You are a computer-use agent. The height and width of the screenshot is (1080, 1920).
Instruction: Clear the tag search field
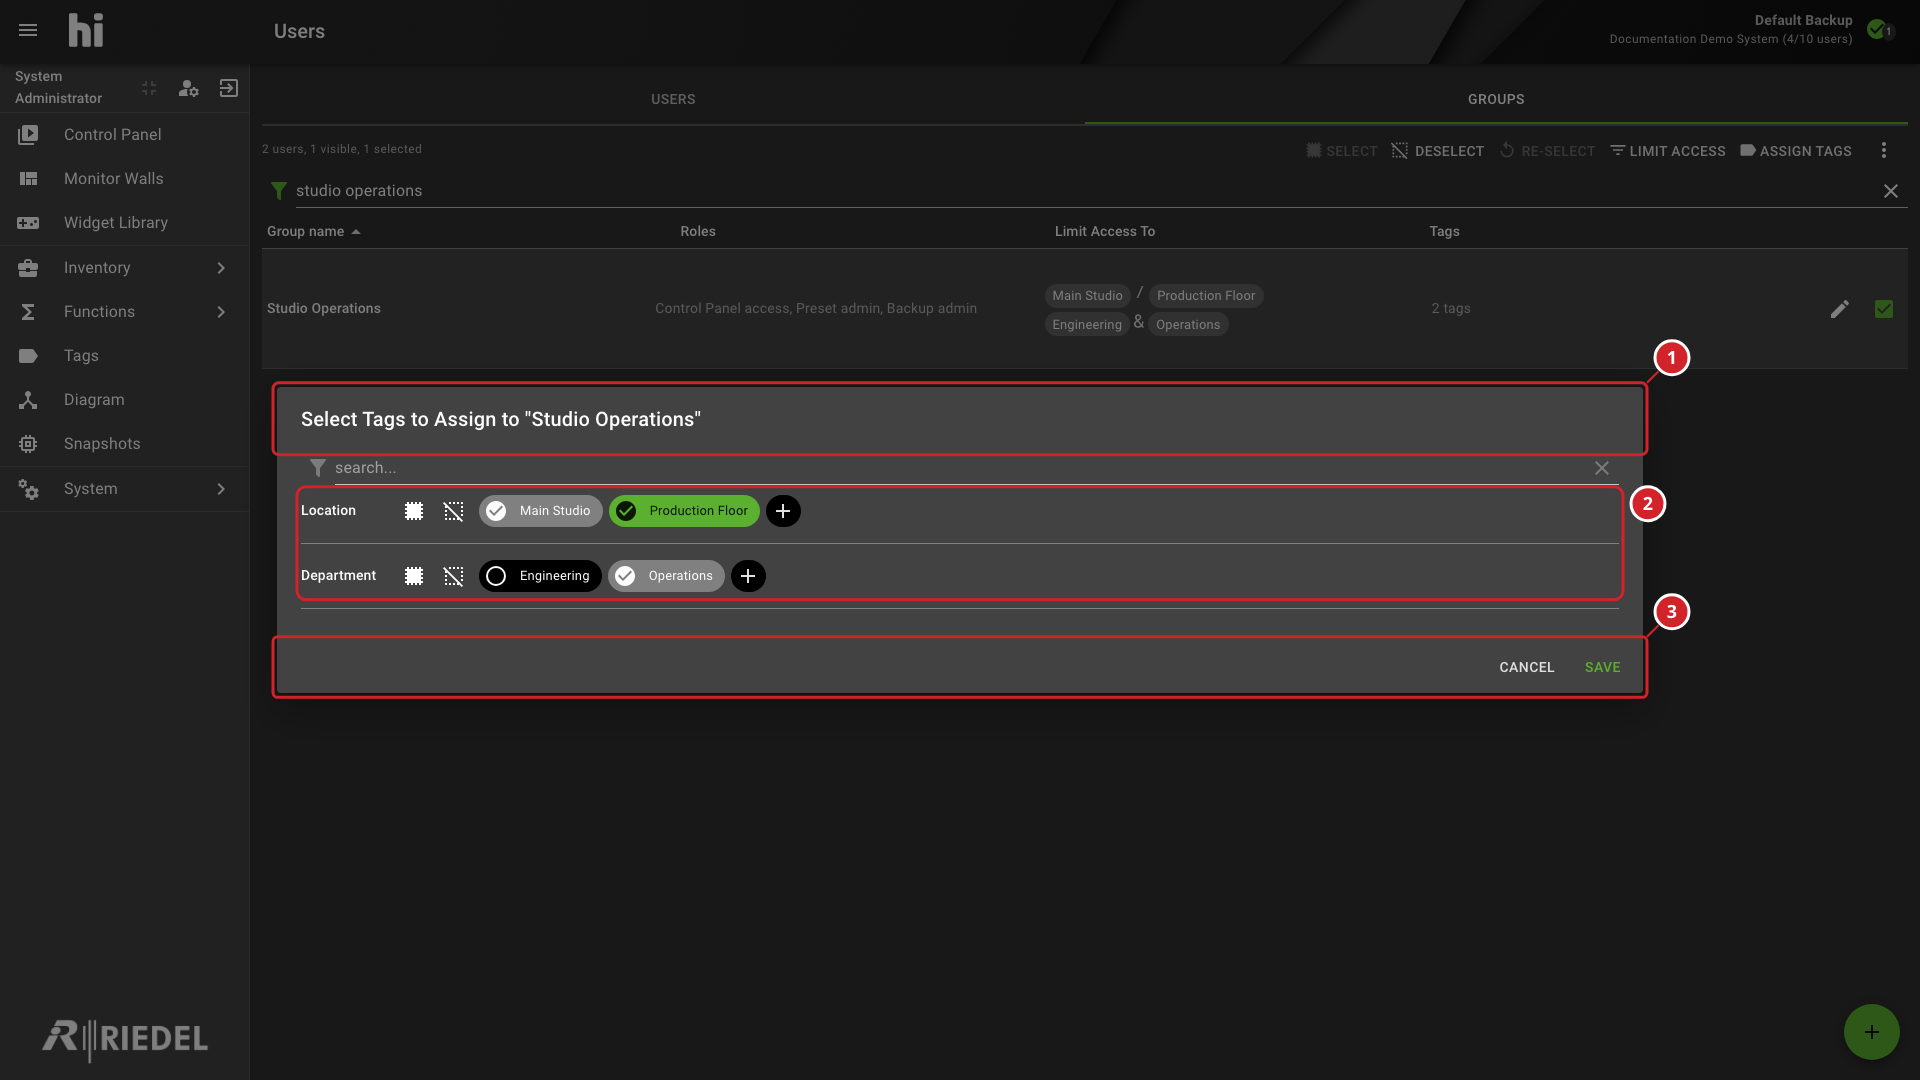click(x=1602, y=468)
